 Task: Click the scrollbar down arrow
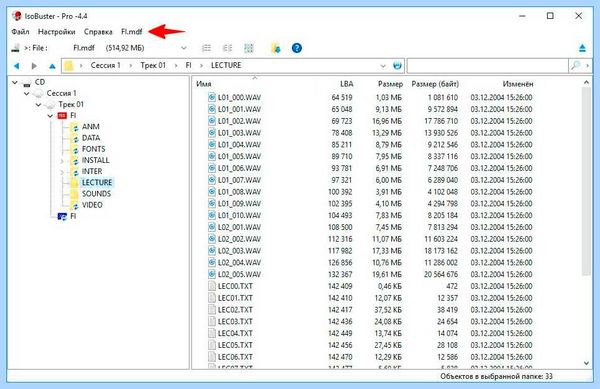tap(586, 363)
